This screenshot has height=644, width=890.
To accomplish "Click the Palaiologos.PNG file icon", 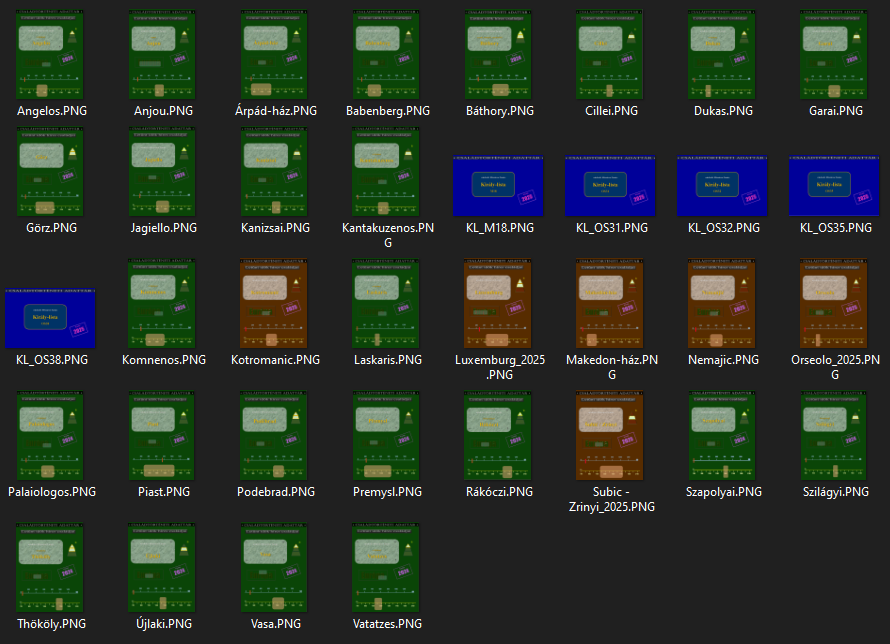I will point(51,435).
